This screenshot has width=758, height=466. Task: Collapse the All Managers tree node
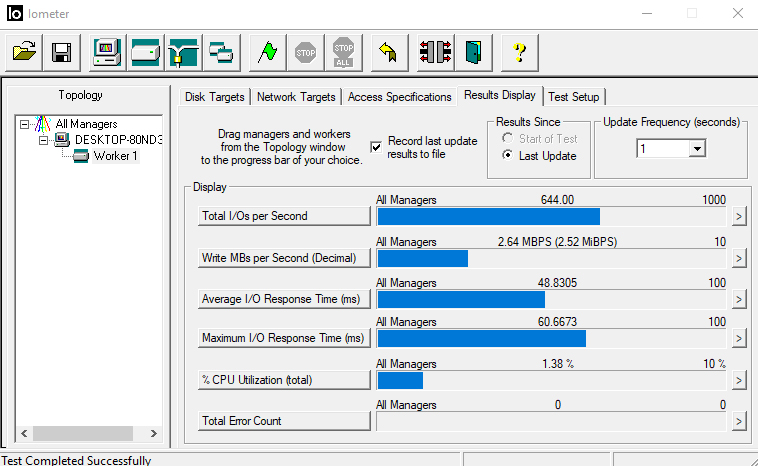[x=25, y=124]
